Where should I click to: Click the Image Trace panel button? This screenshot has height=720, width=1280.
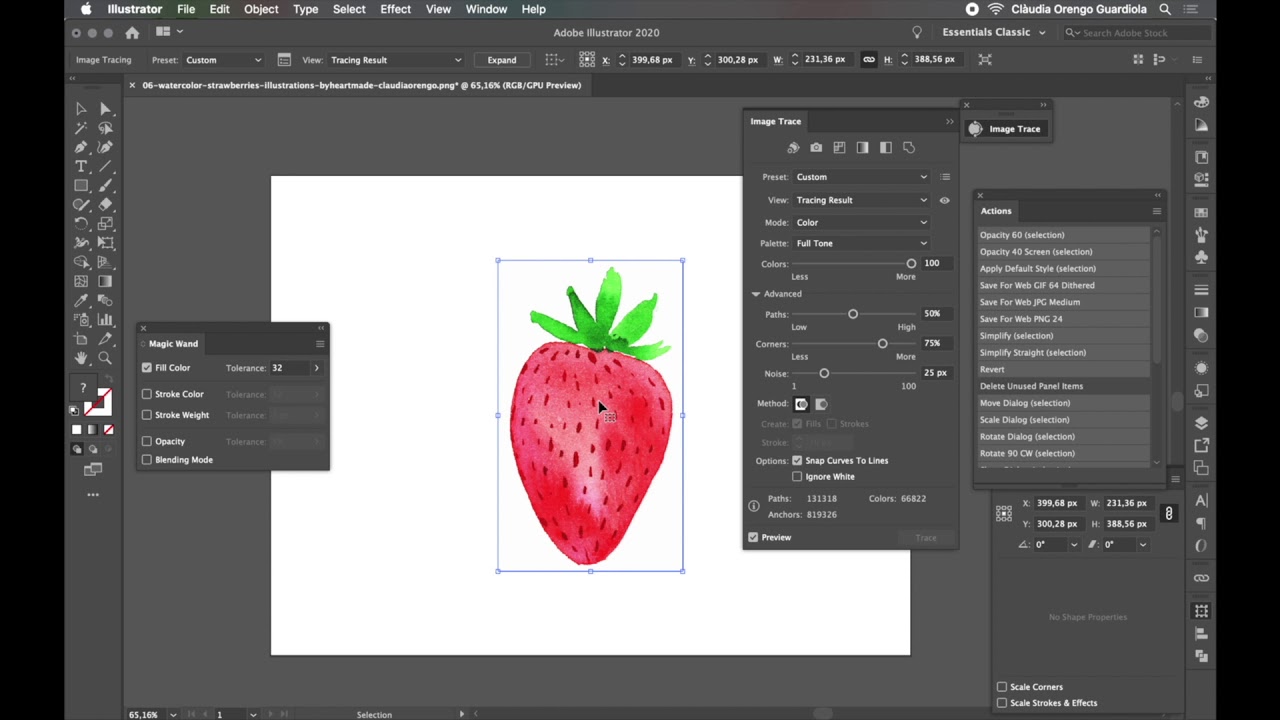1005,129
